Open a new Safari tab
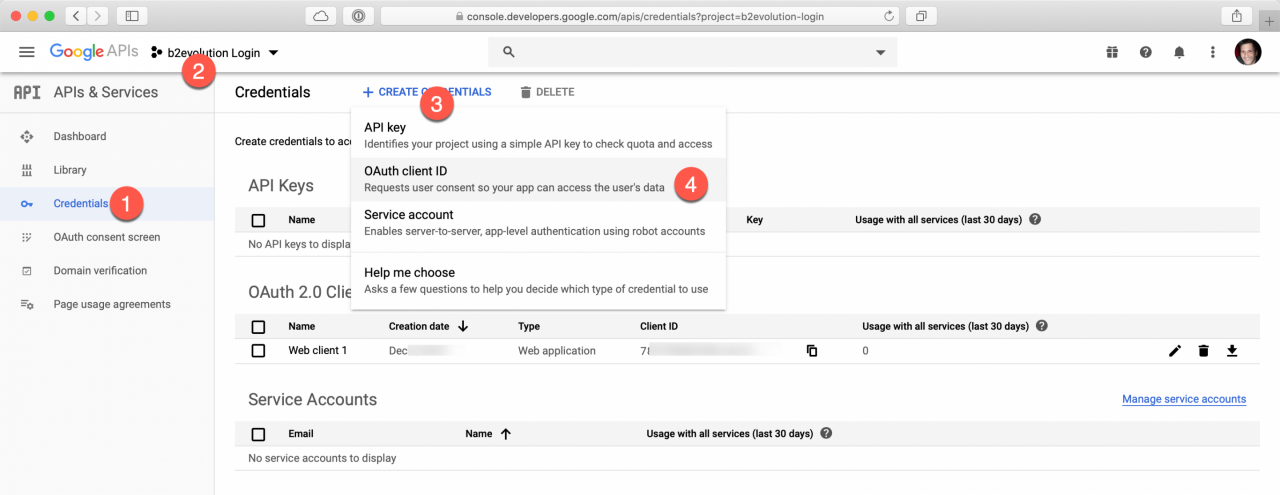 coord(1269,21)
